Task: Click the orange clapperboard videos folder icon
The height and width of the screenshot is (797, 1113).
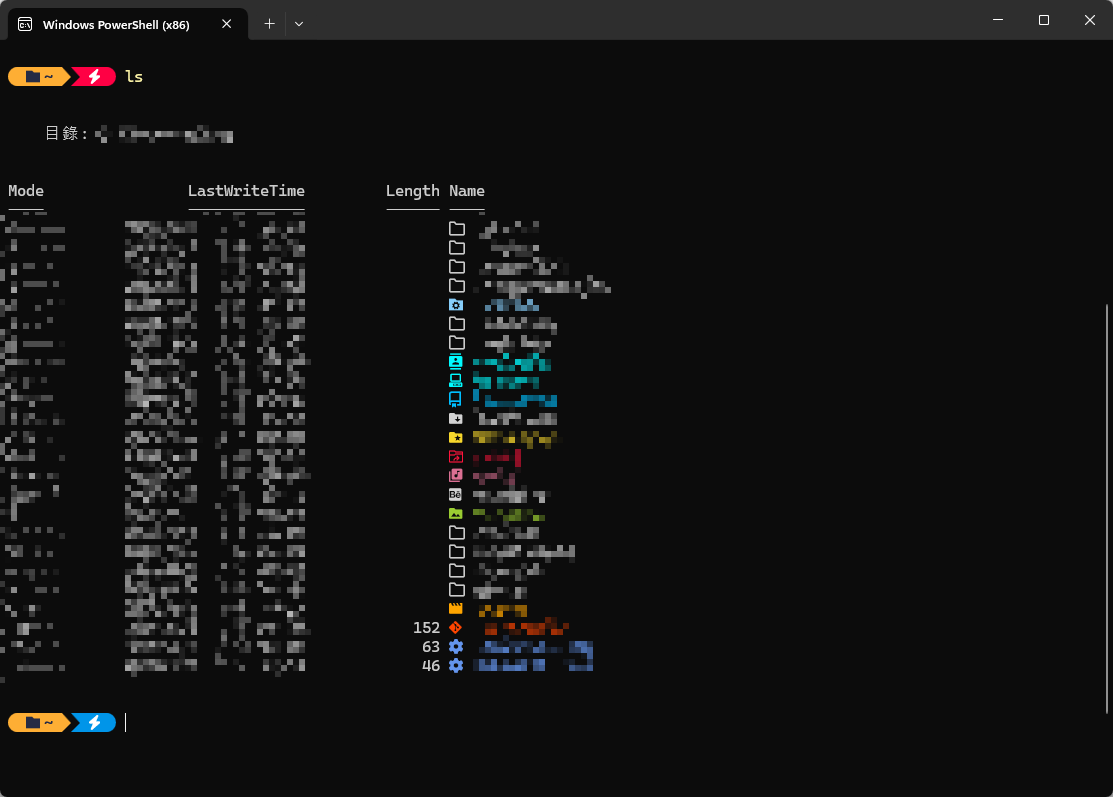Action: [456, 608]
